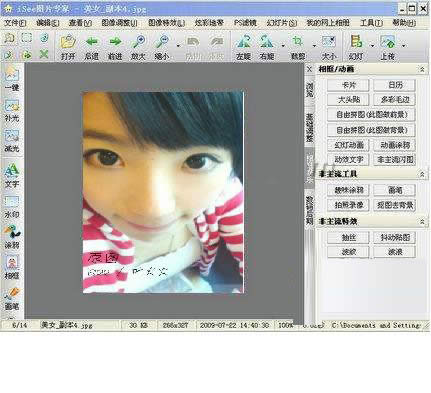
Task: Switch to the 基础调整 vertical tab
Action: coord(310,128)
